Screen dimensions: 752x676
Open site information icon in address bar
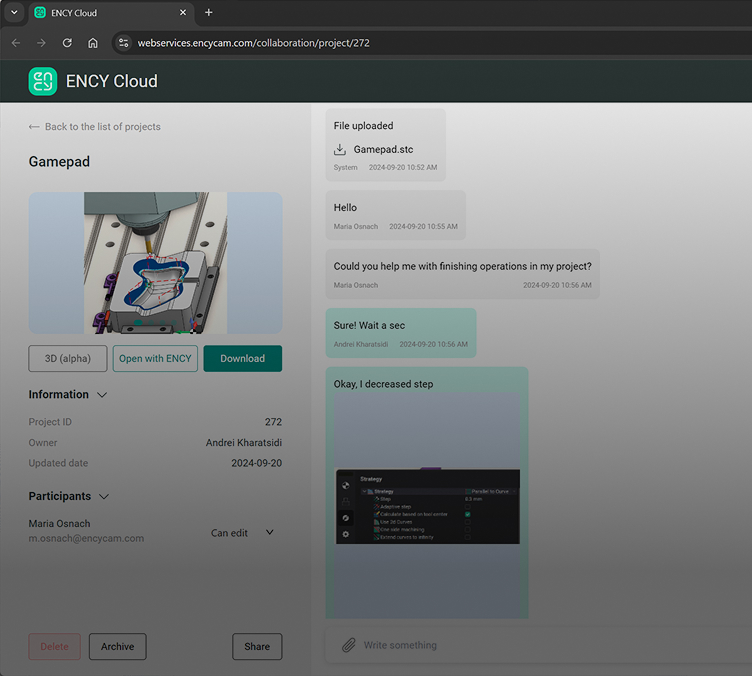pyautogui.click(x=124, y=43)
